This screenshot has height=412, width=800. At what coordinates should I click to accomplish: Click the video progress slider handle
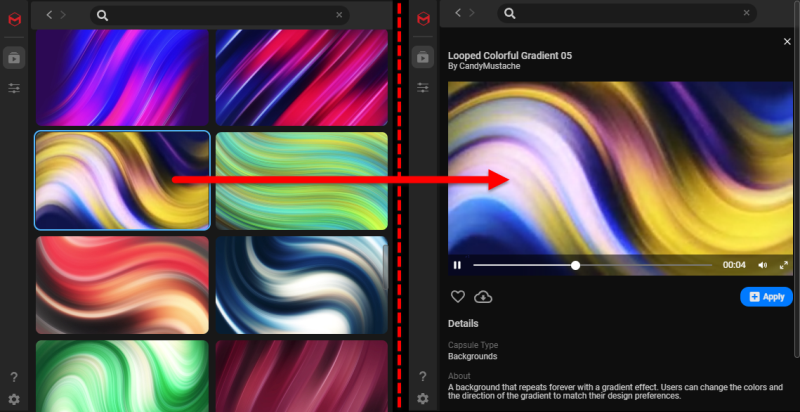click(576, 265)
